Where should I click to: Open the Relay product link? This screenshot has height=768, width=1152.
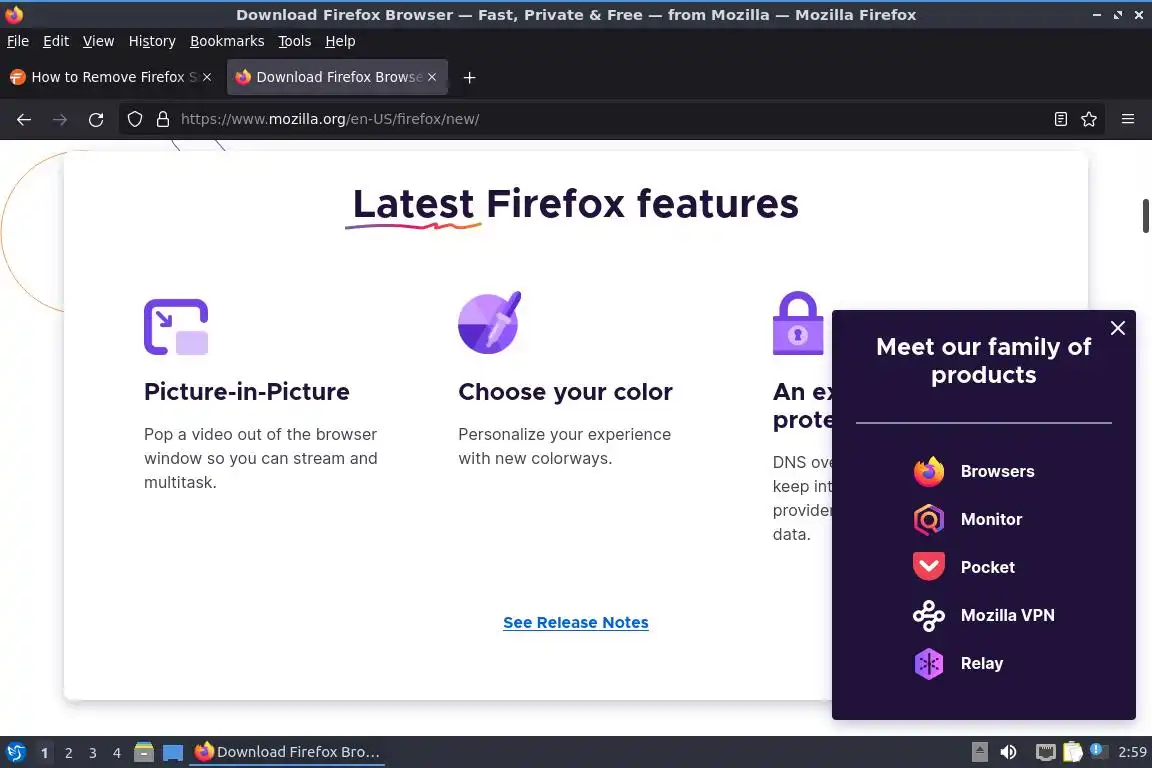pos(982,664)
